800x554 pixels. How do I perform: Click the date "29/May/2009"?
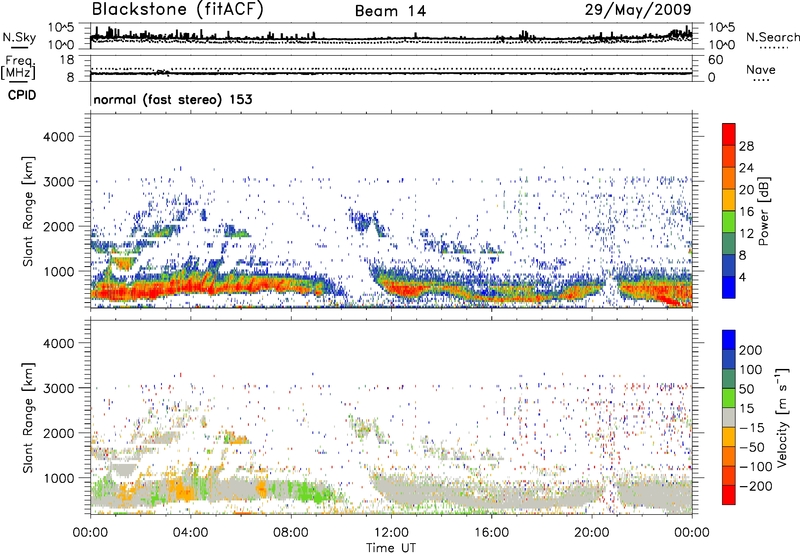point(638,9)
